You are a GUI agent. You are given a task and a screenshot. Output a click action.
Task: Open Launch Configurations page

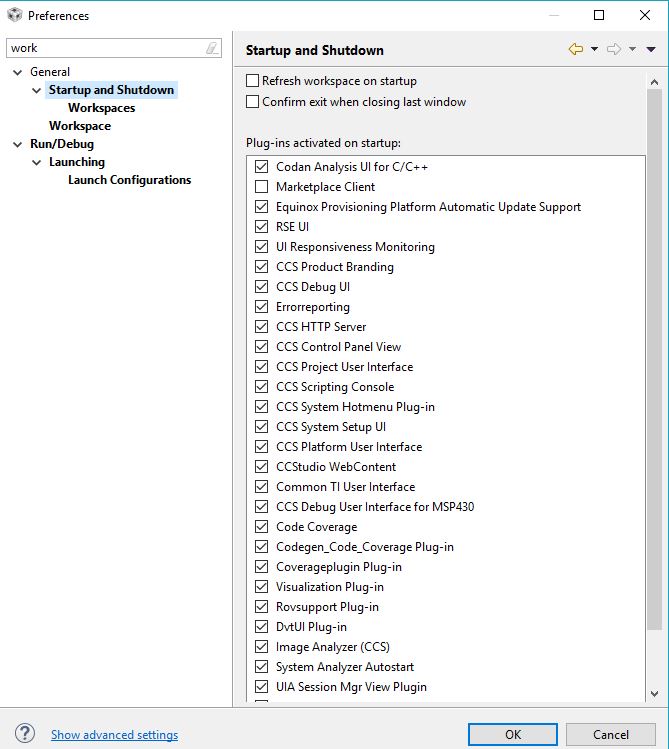point(129,180)
